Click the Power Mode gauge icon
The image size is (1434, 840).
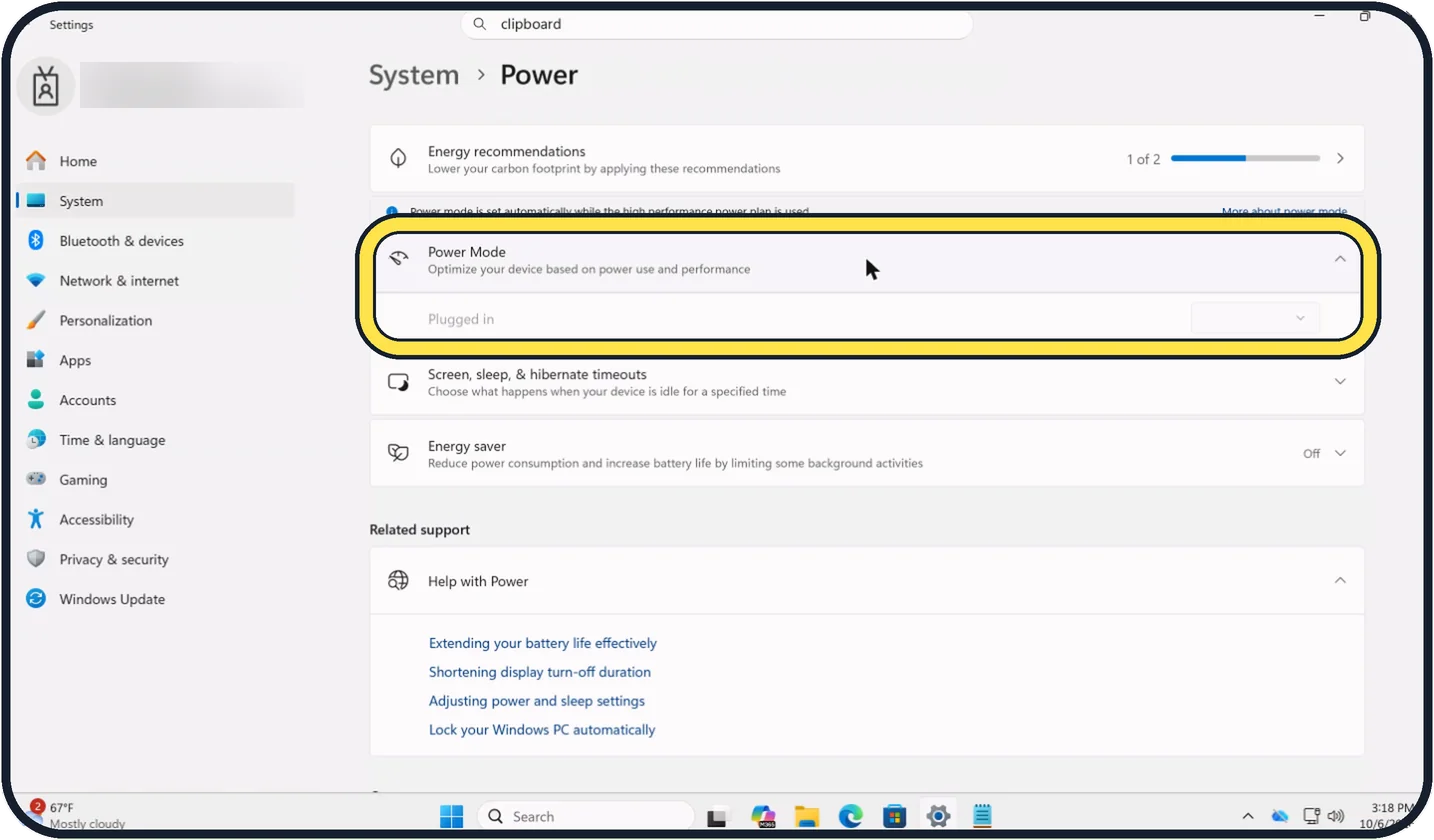pyautogui.click(x=398, y=260)
